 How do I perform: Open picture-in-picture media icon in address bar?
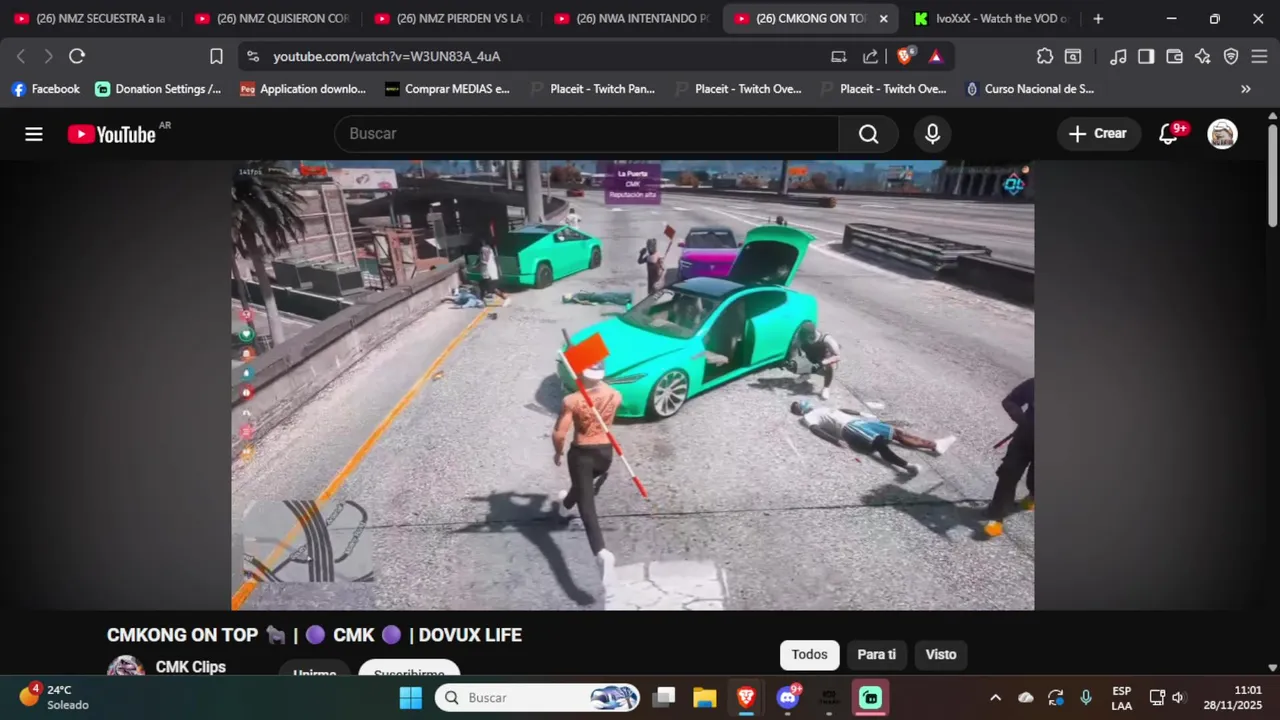[838, 56]
